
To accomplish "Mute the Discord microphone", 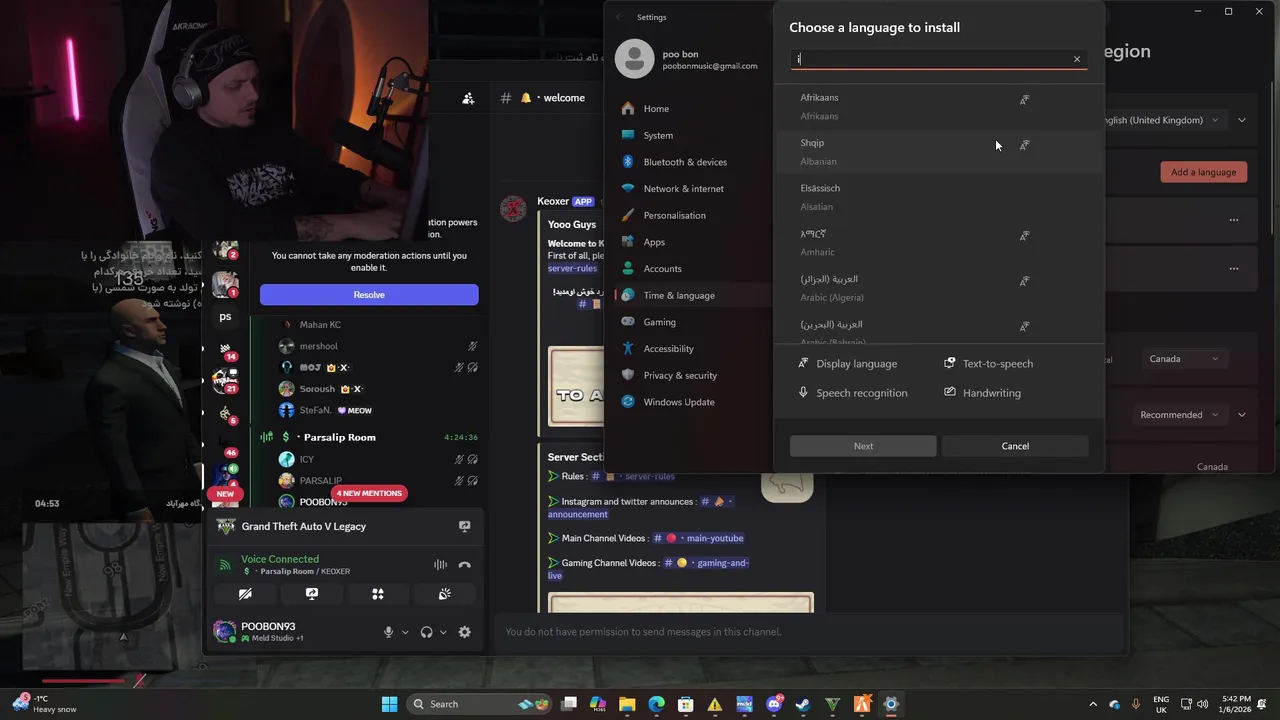I will [389, 632].
